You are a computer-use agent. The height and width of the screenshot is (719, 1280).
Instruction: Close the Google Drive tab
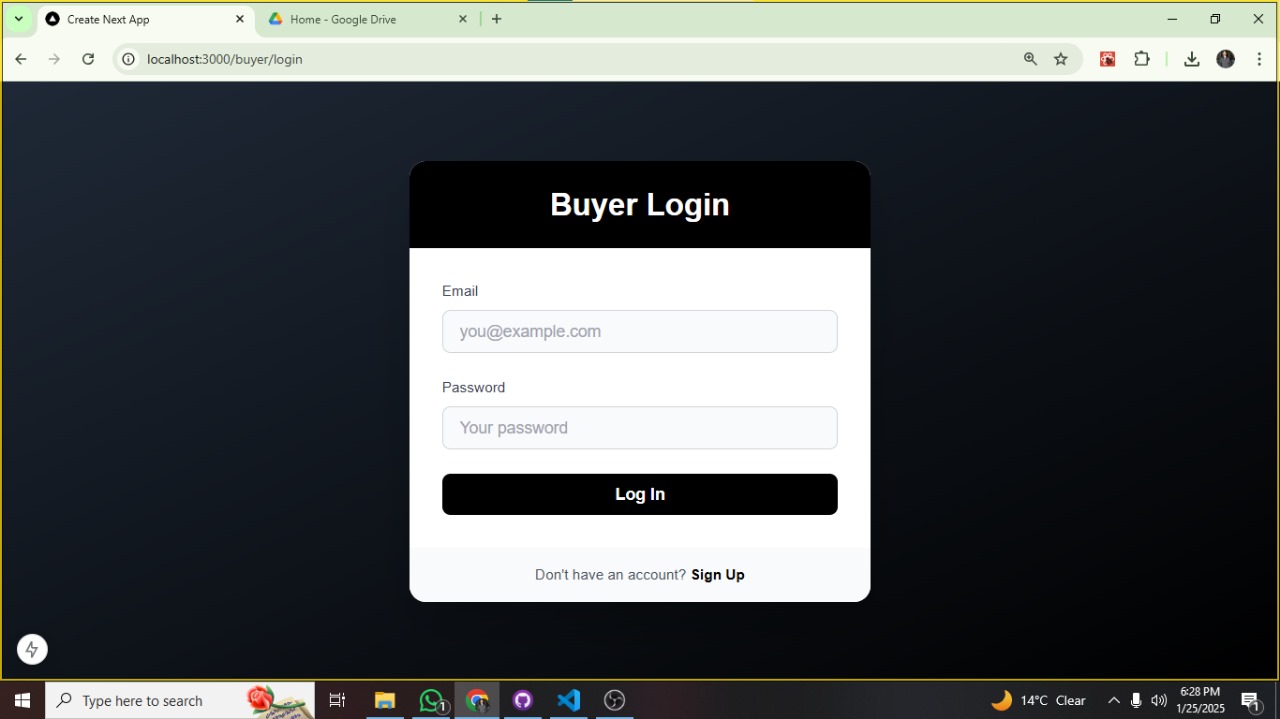[x=463, y=19]
